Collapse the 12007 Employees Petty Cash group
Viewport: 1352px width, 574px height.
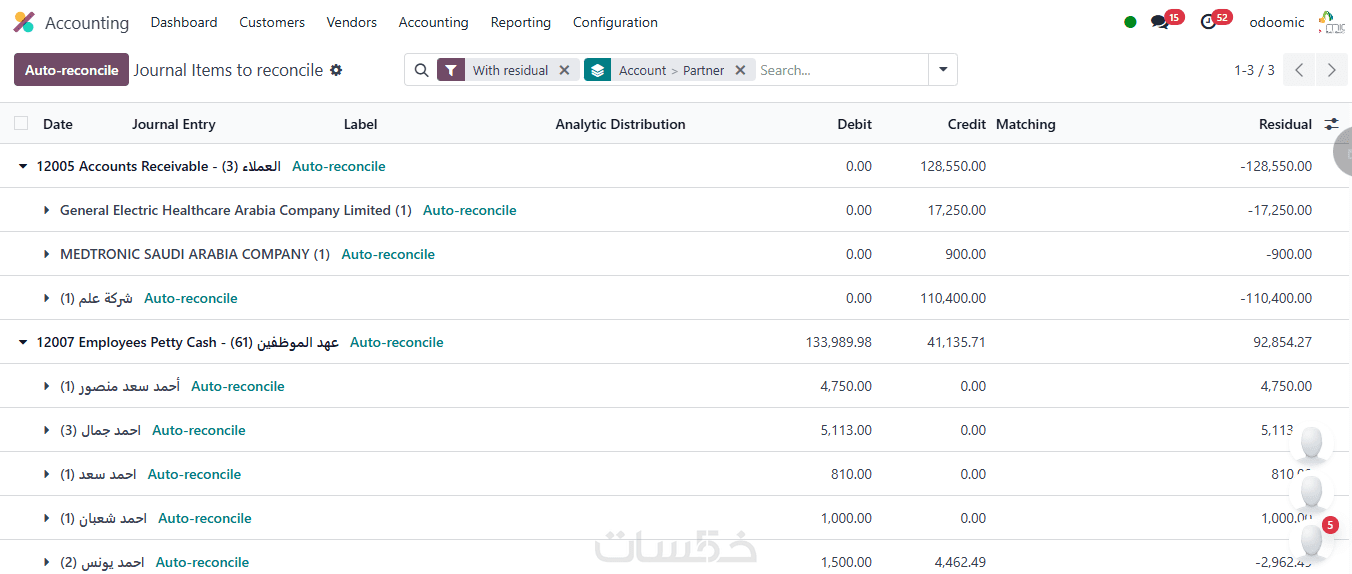tap(23, 343)
